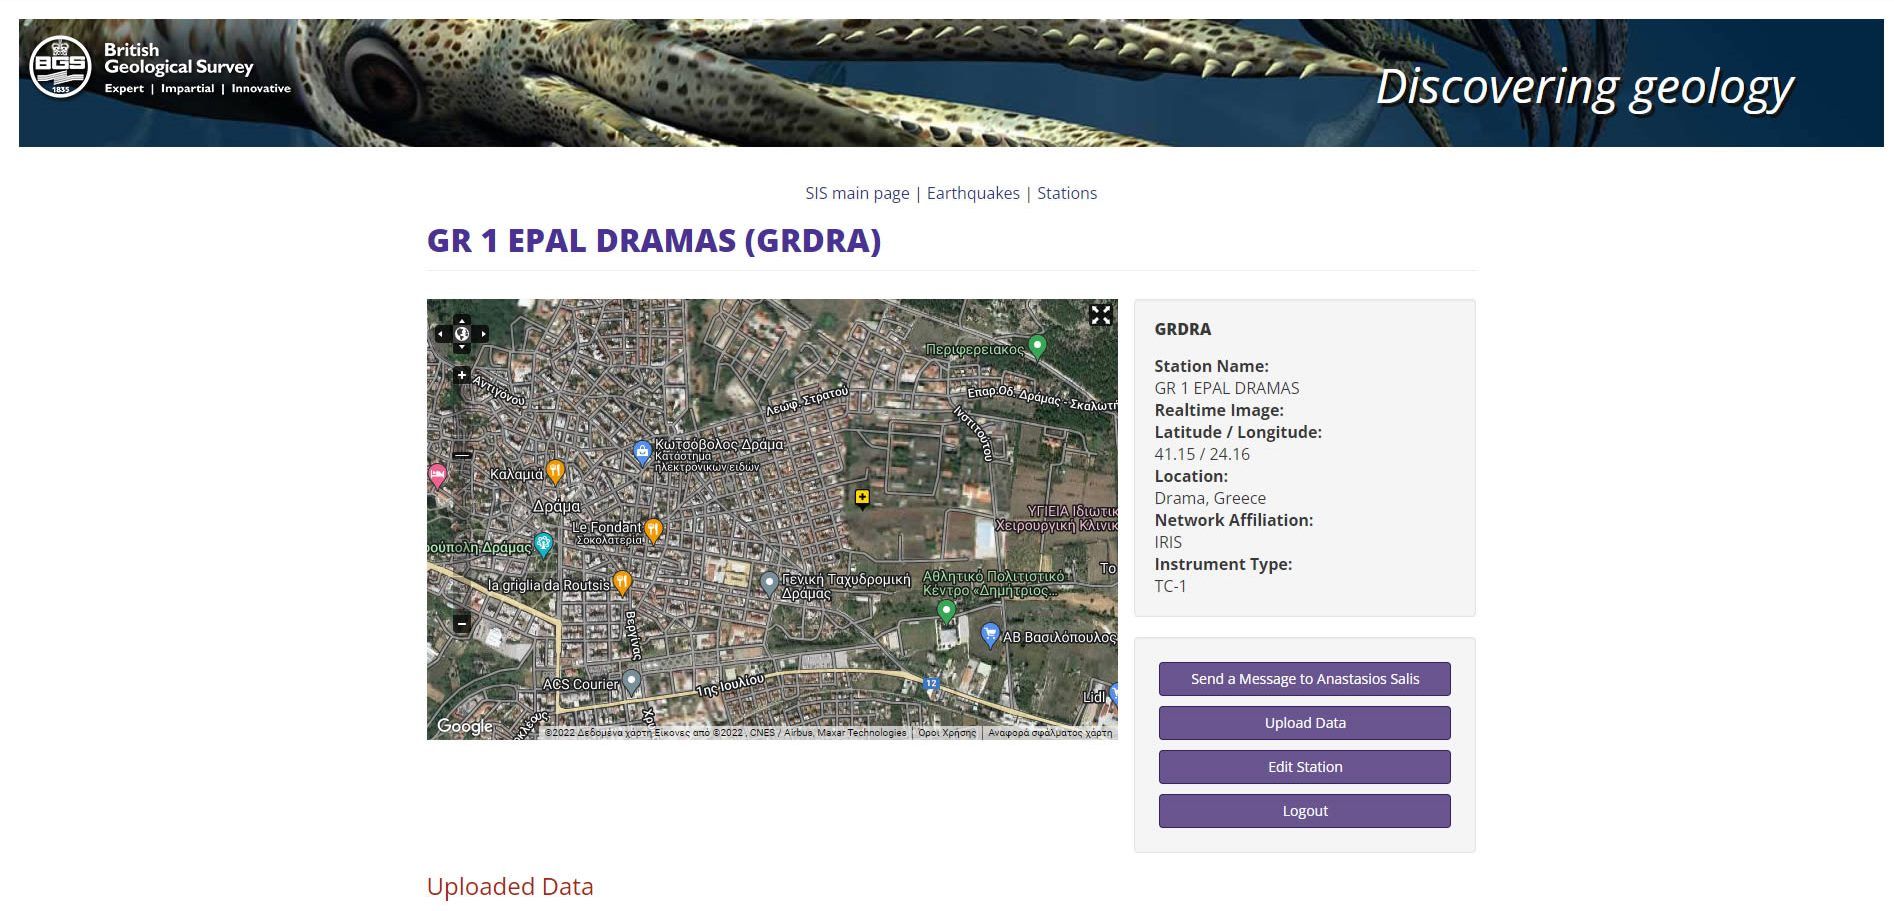Click the AB Vasilopoulos shopping cart pin

click(x=990, y=633)
